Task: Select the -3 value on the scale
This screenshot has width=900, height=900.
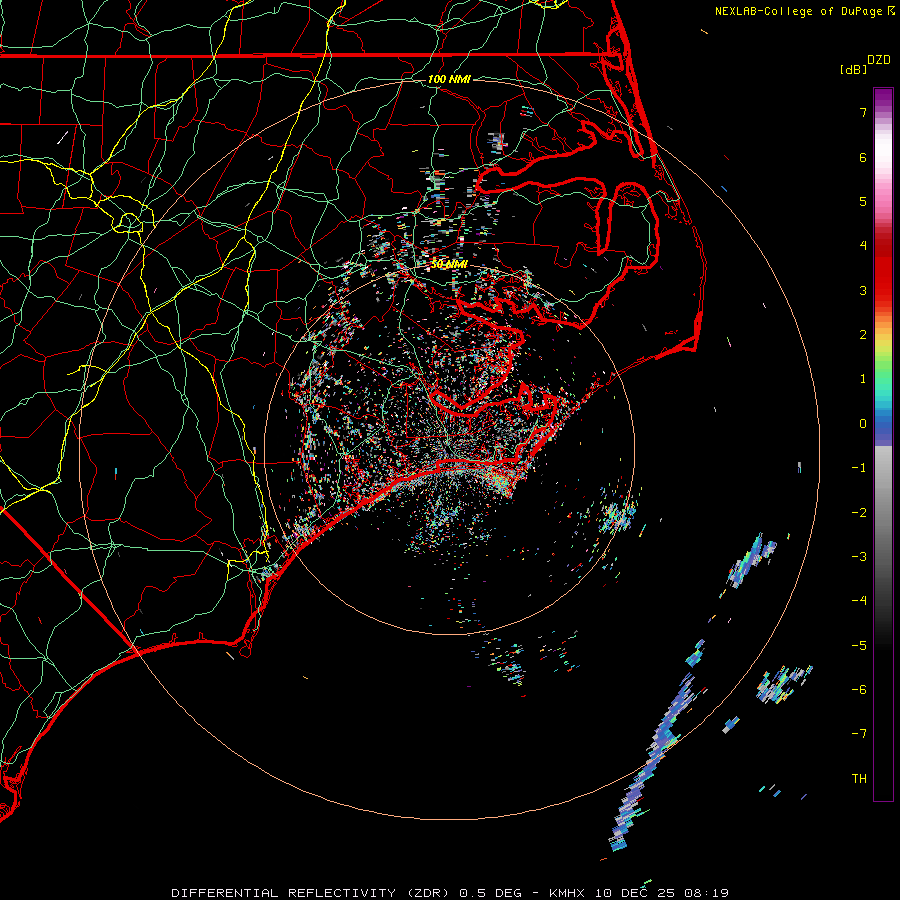Action: (x=859, y=557)
